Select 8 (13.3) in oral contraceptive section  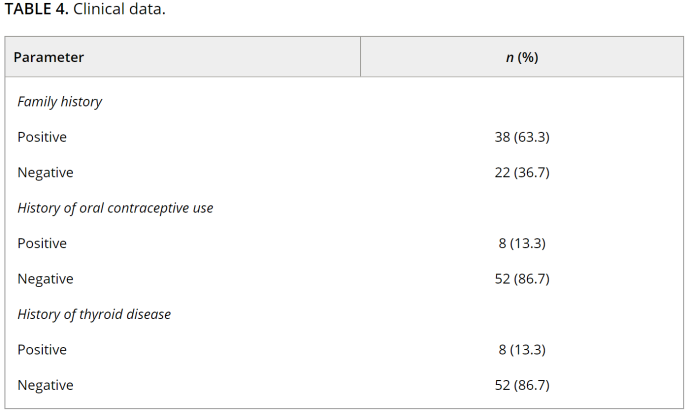(522, 243)
